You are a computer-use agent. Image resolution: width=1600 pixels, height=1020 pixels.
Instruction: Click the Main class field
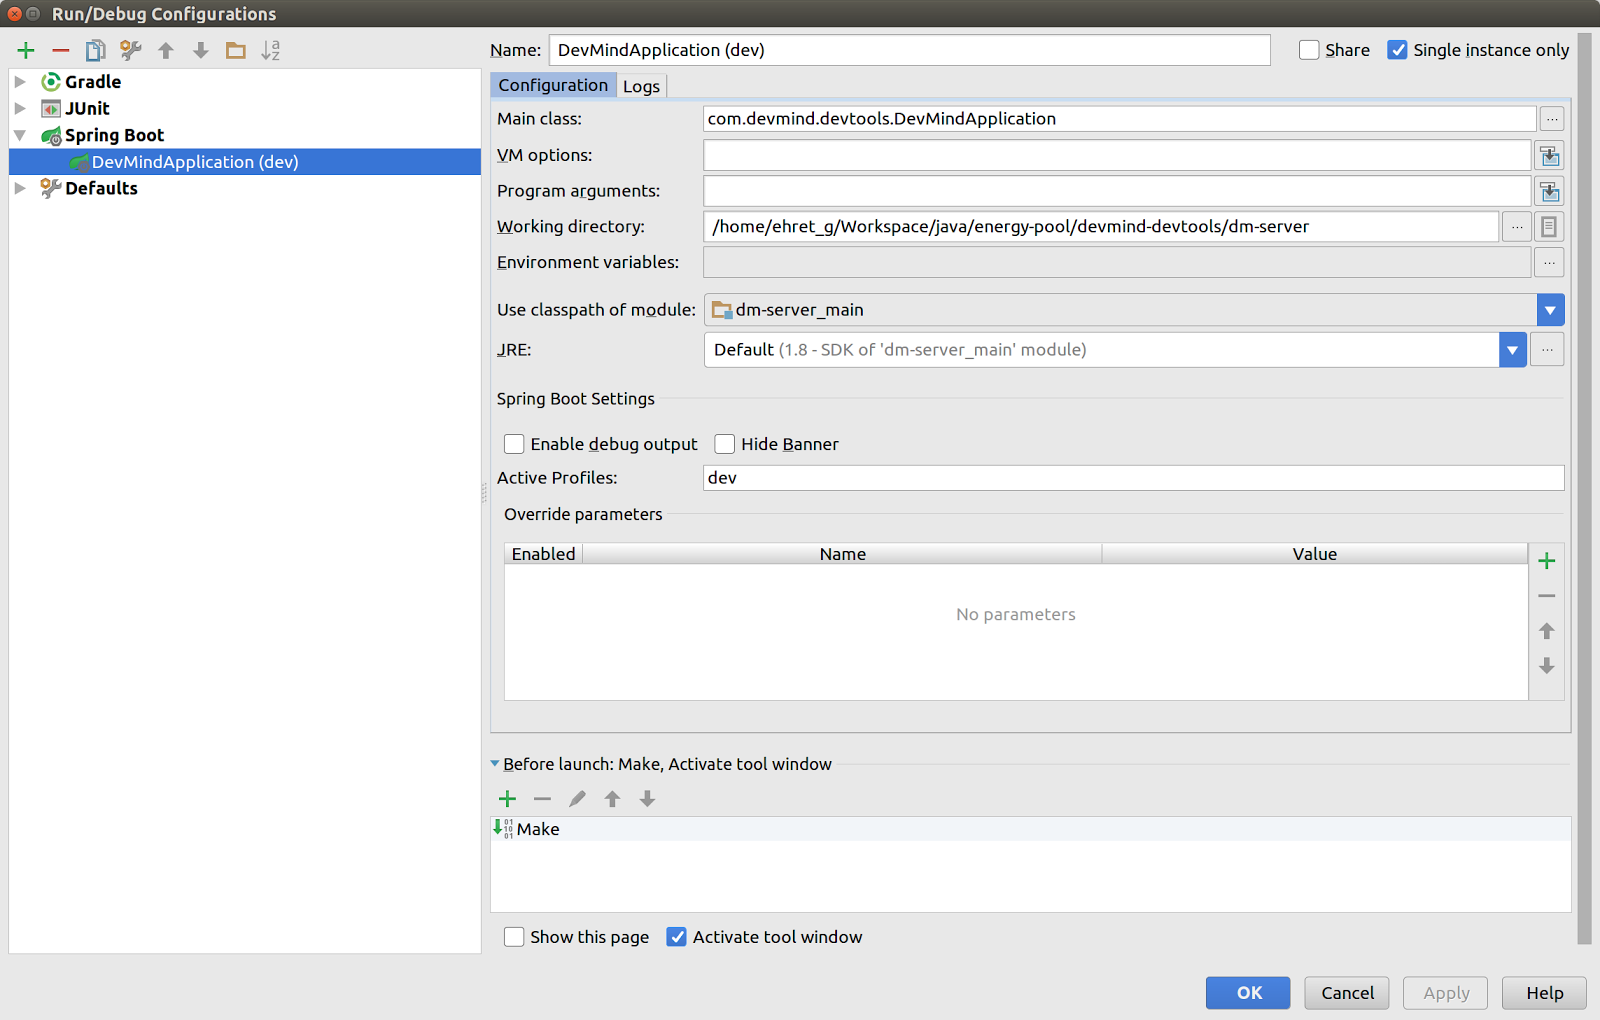[x=1119, y=119]
